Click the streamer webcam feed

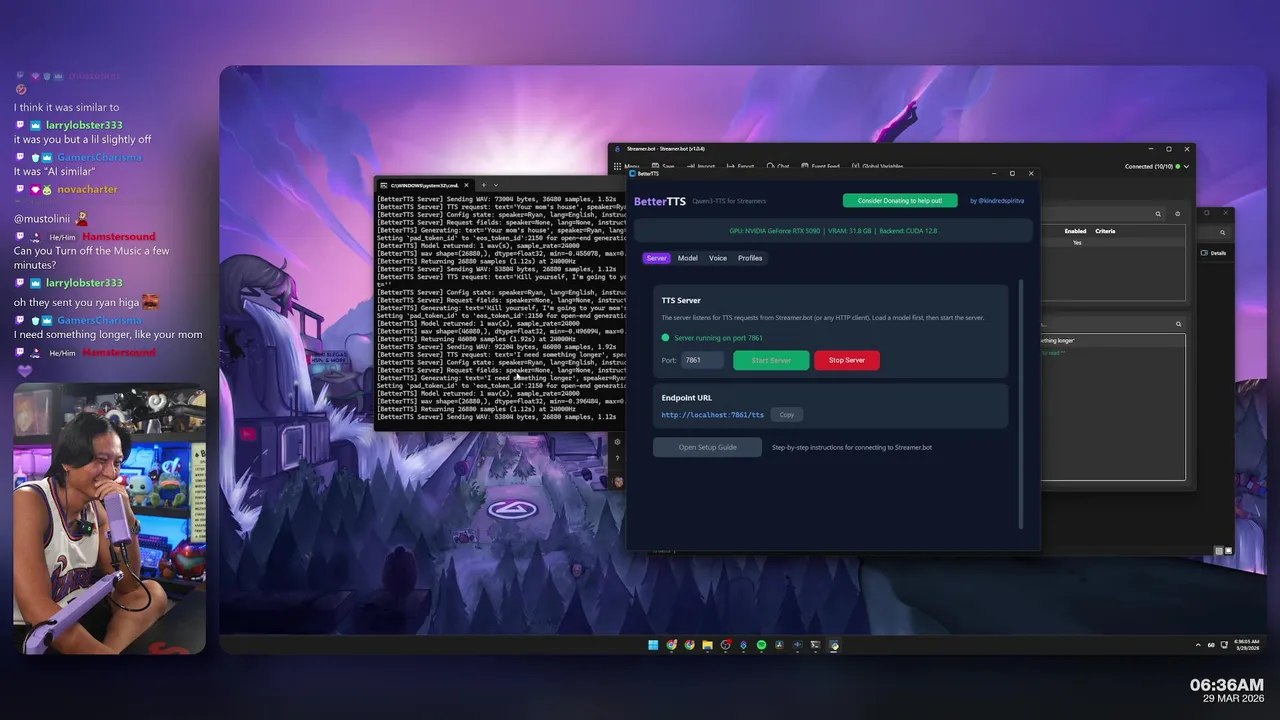click(x=109, y=518)
